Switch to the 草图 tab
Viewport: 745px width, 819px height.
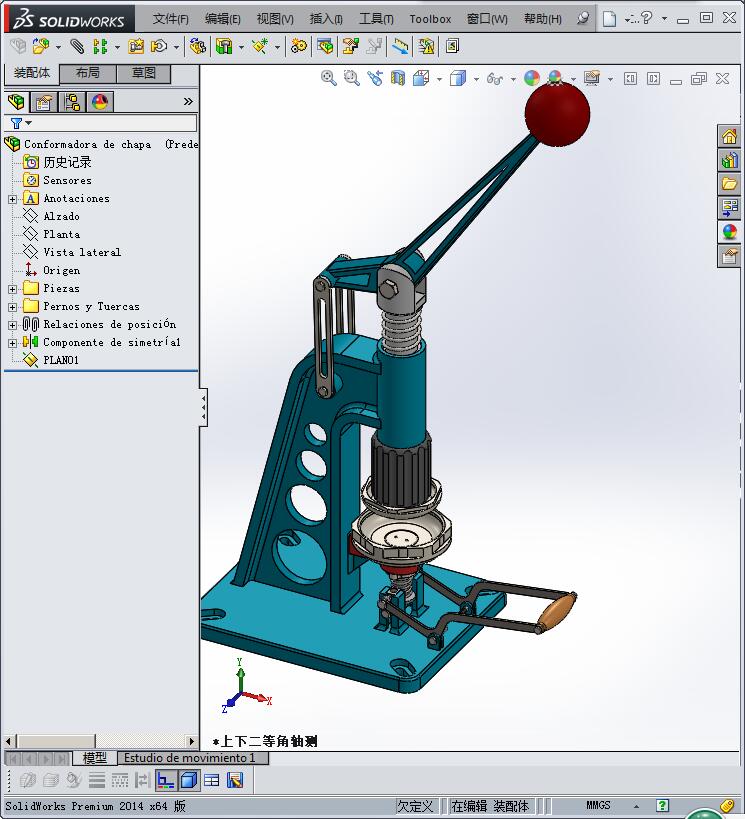click(144, 73)
